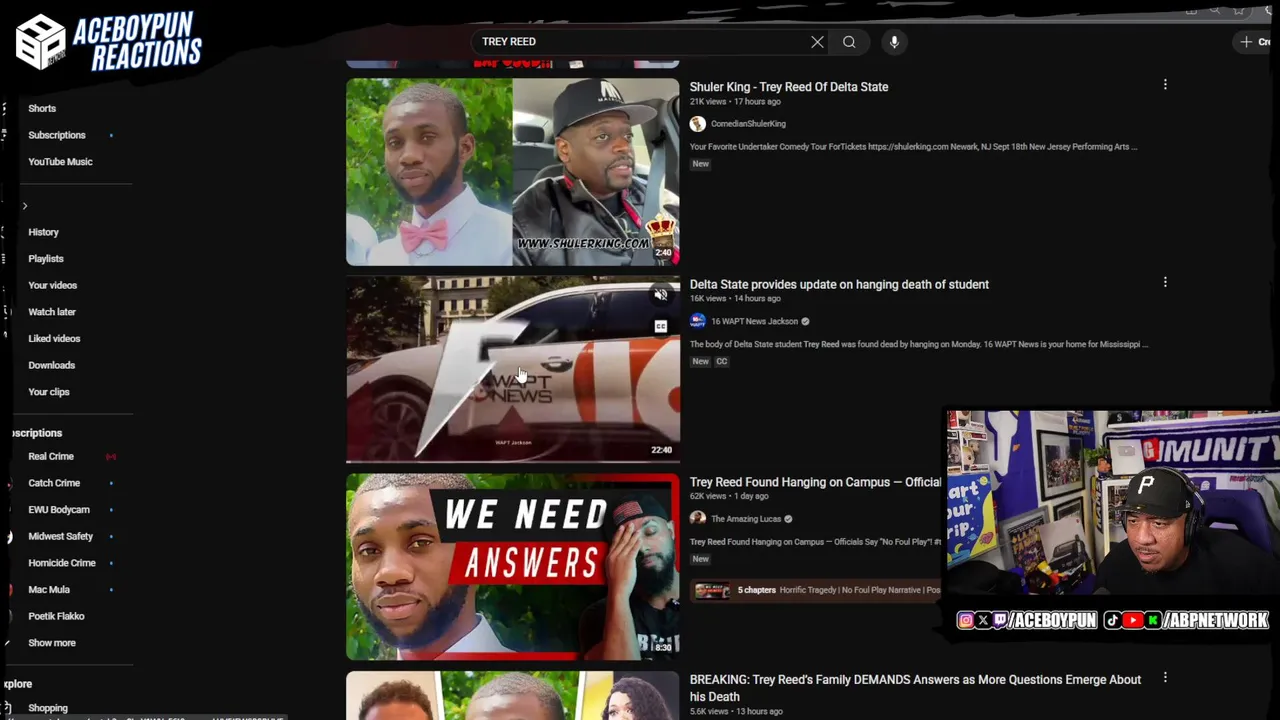Open Subscriptions in the sidebar
Image resolution: width=1280 pixels, height=720 pixels.
pyautogui.click(x=57, y=135)
